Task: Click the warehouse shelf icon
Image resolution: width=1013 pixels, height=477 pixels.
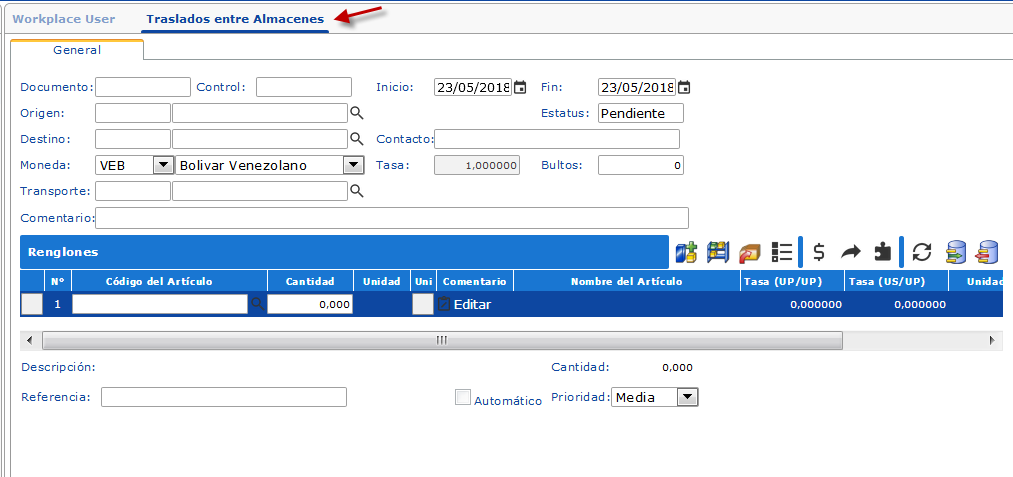Action: (x=718, y=252)
